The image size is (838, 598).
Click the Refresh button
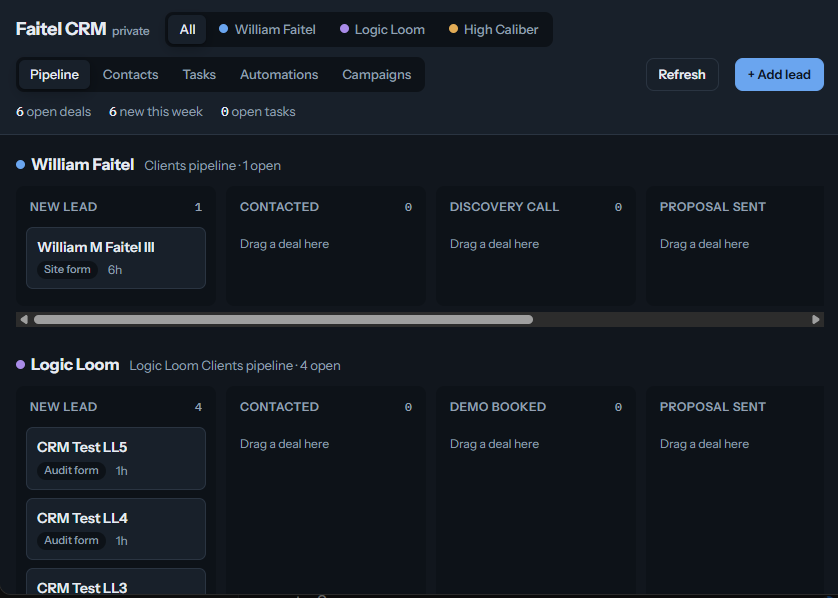(x=682, y=74)
